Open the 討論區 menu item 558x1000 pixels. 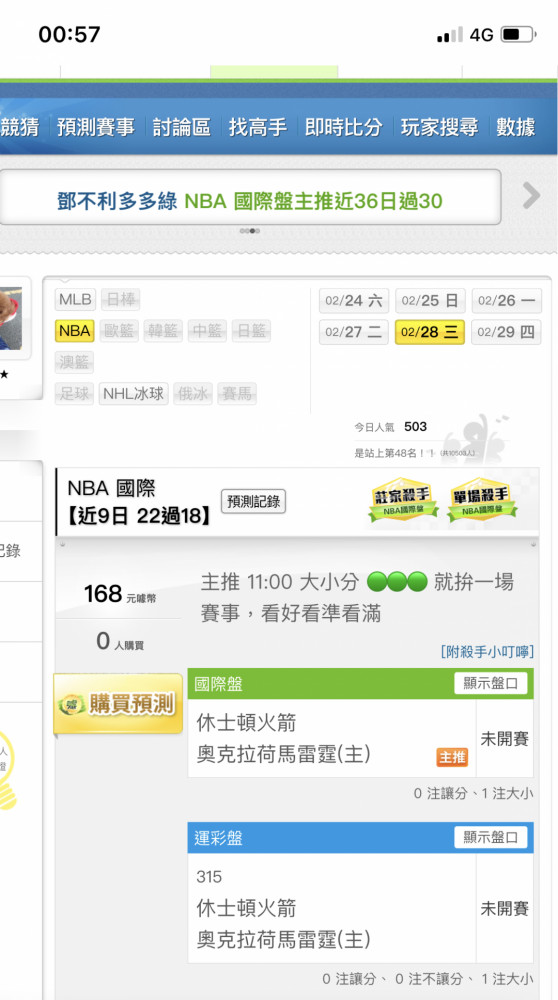[182, 127]
